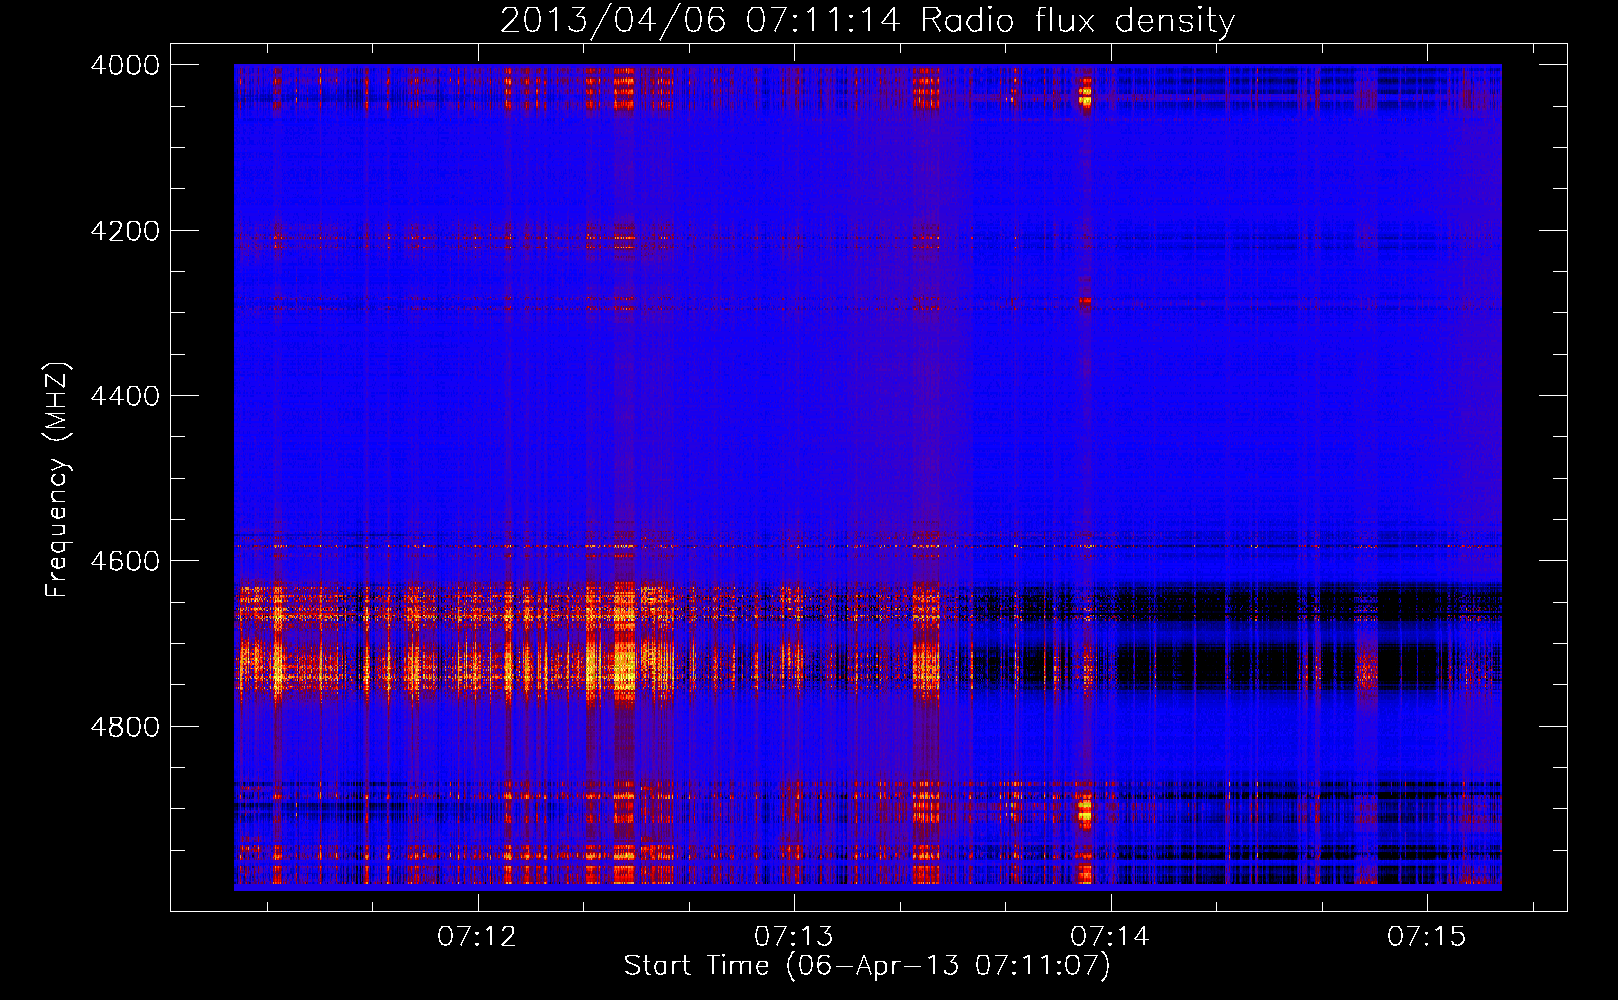Click the "Start Time (06-Apr-13 07:11:07)" label
Image resolution: width=1618 pixels, height=1000 pixels.
tap(867, 966)
